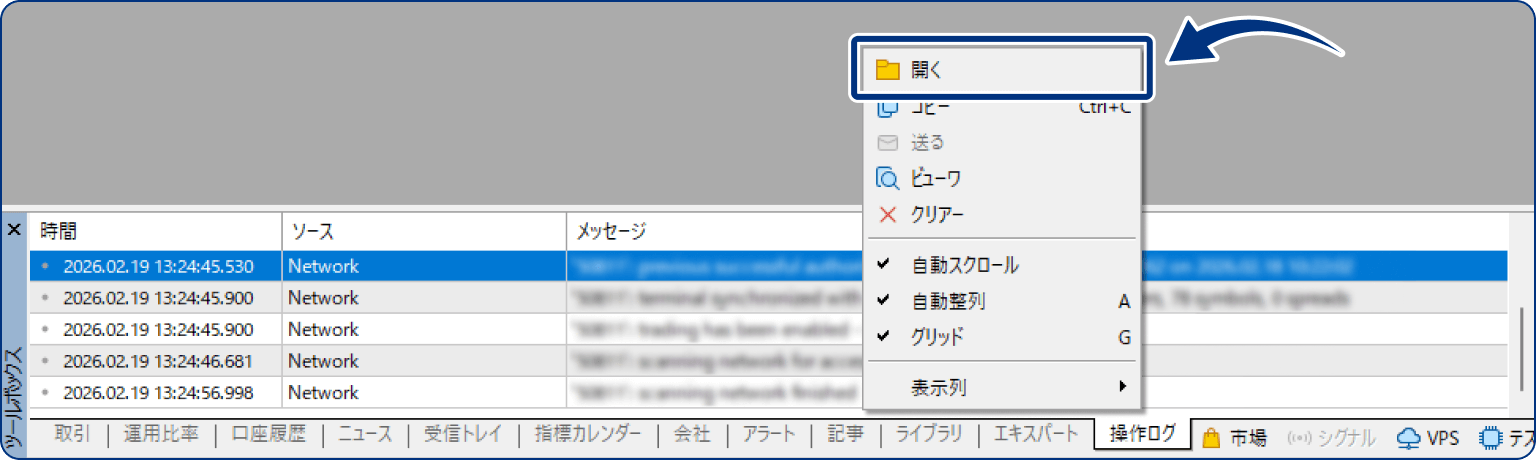Click the ソース column header

tap(312, 232)
